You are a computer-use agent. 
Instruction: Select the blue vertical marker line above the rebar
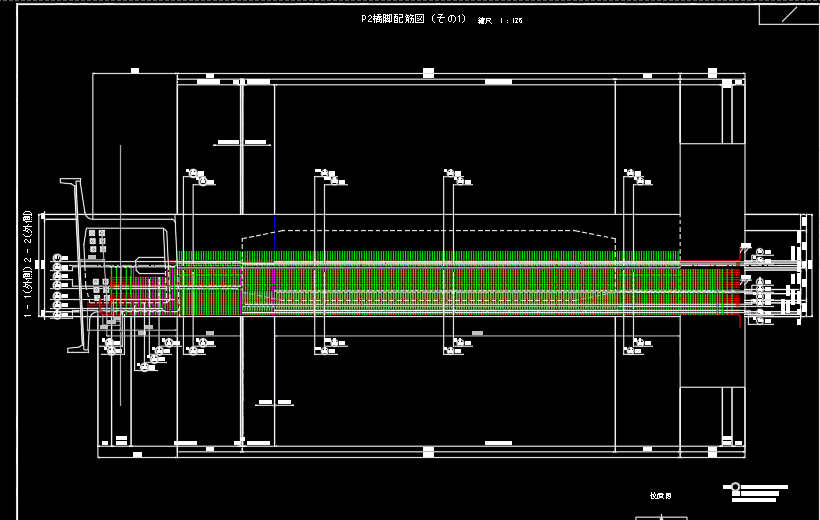coord(274,228)
